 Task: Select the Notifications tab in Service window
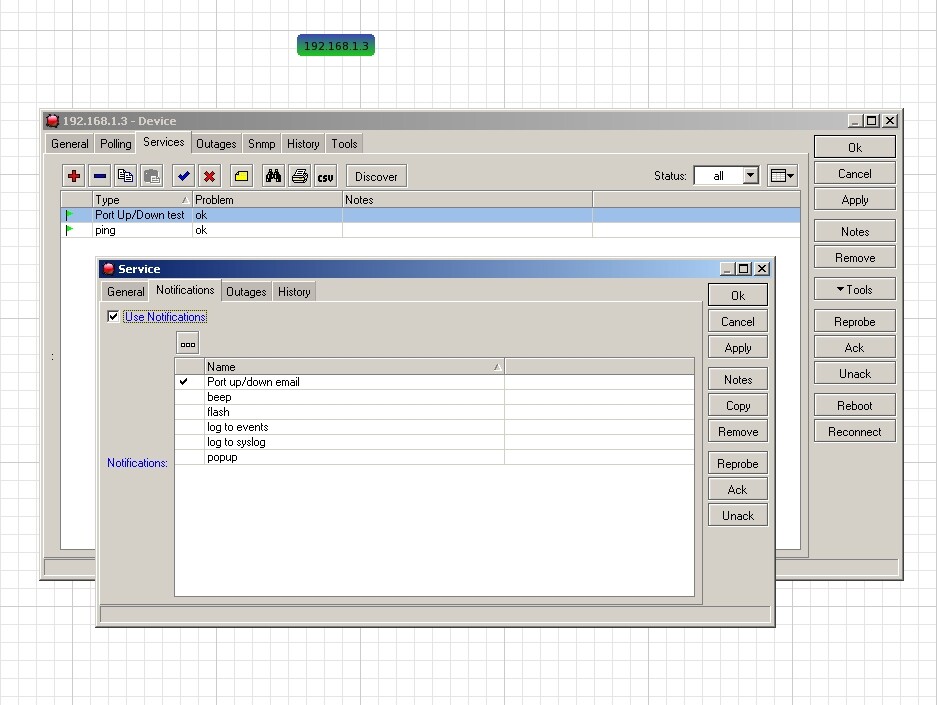(x=185, y=290)
